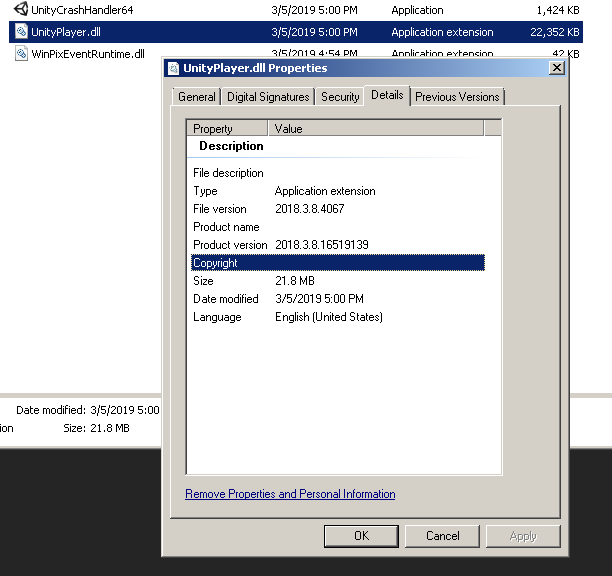Click UnityCrashHandler64 Application type cell

coord(417,10)
